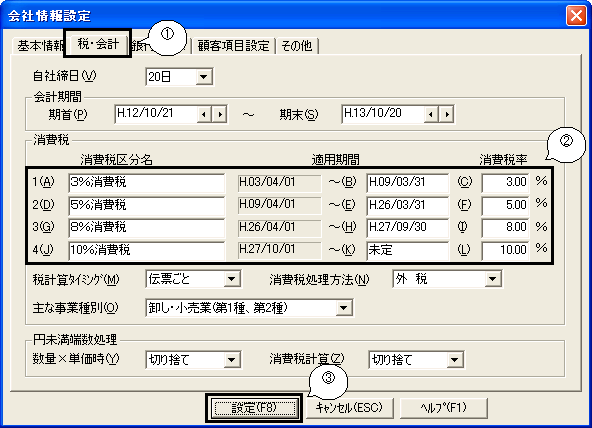Open the 顧客項目設定 tab

[233, 46]
